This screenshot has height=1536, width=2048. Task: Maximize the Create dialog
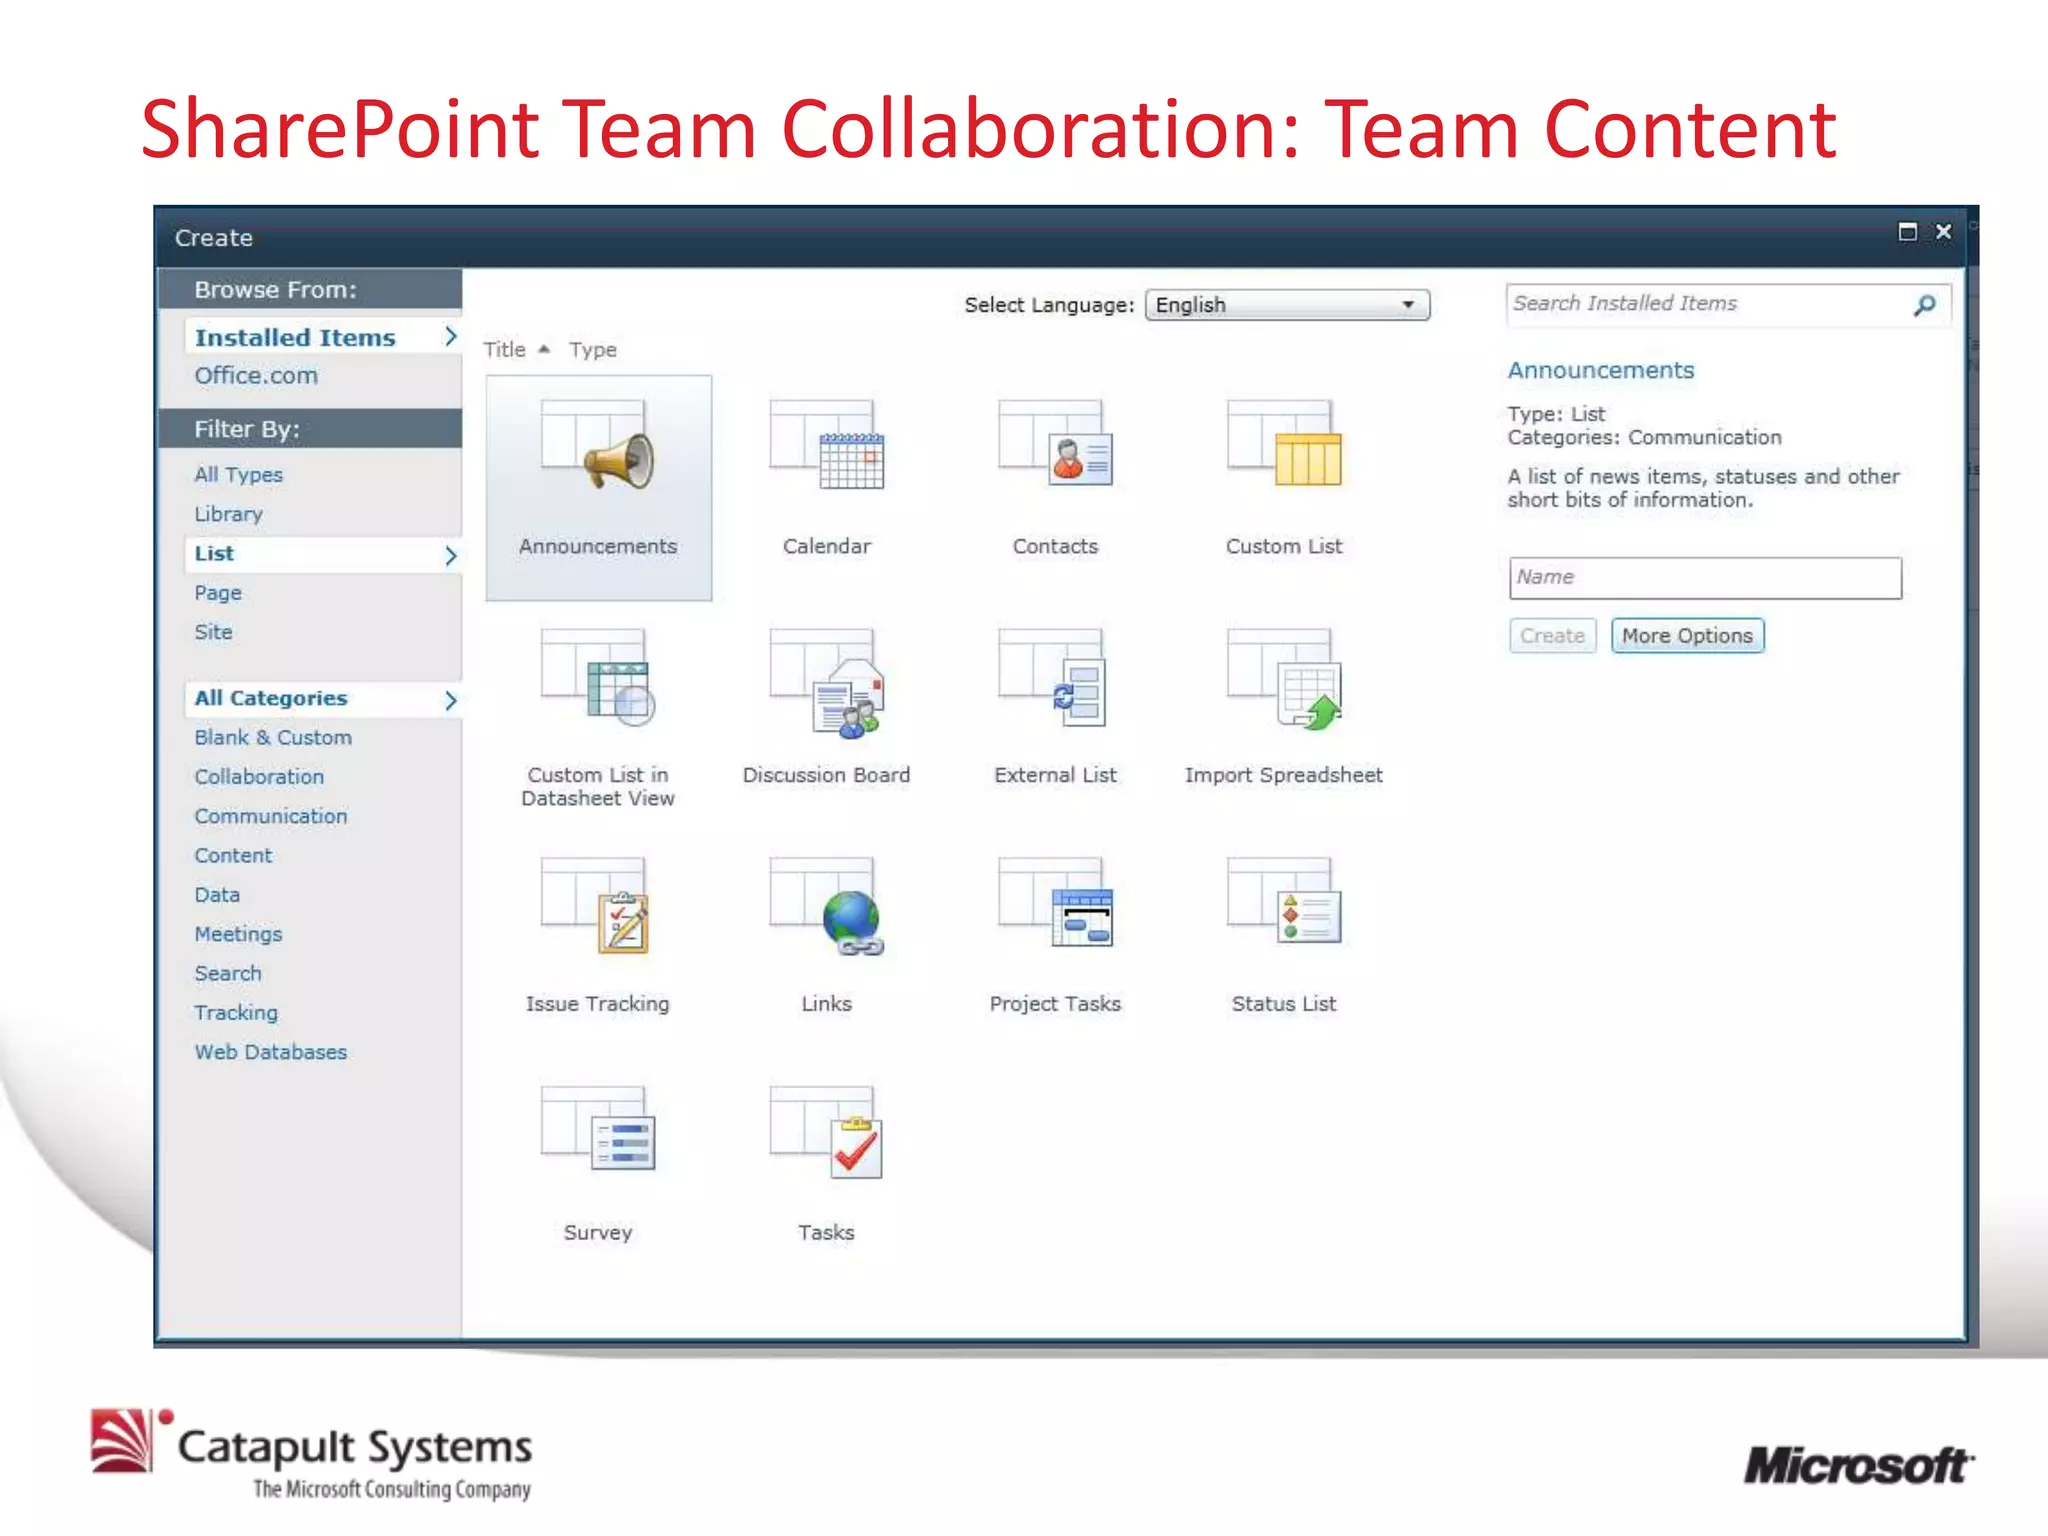(x=1907, y=232)
